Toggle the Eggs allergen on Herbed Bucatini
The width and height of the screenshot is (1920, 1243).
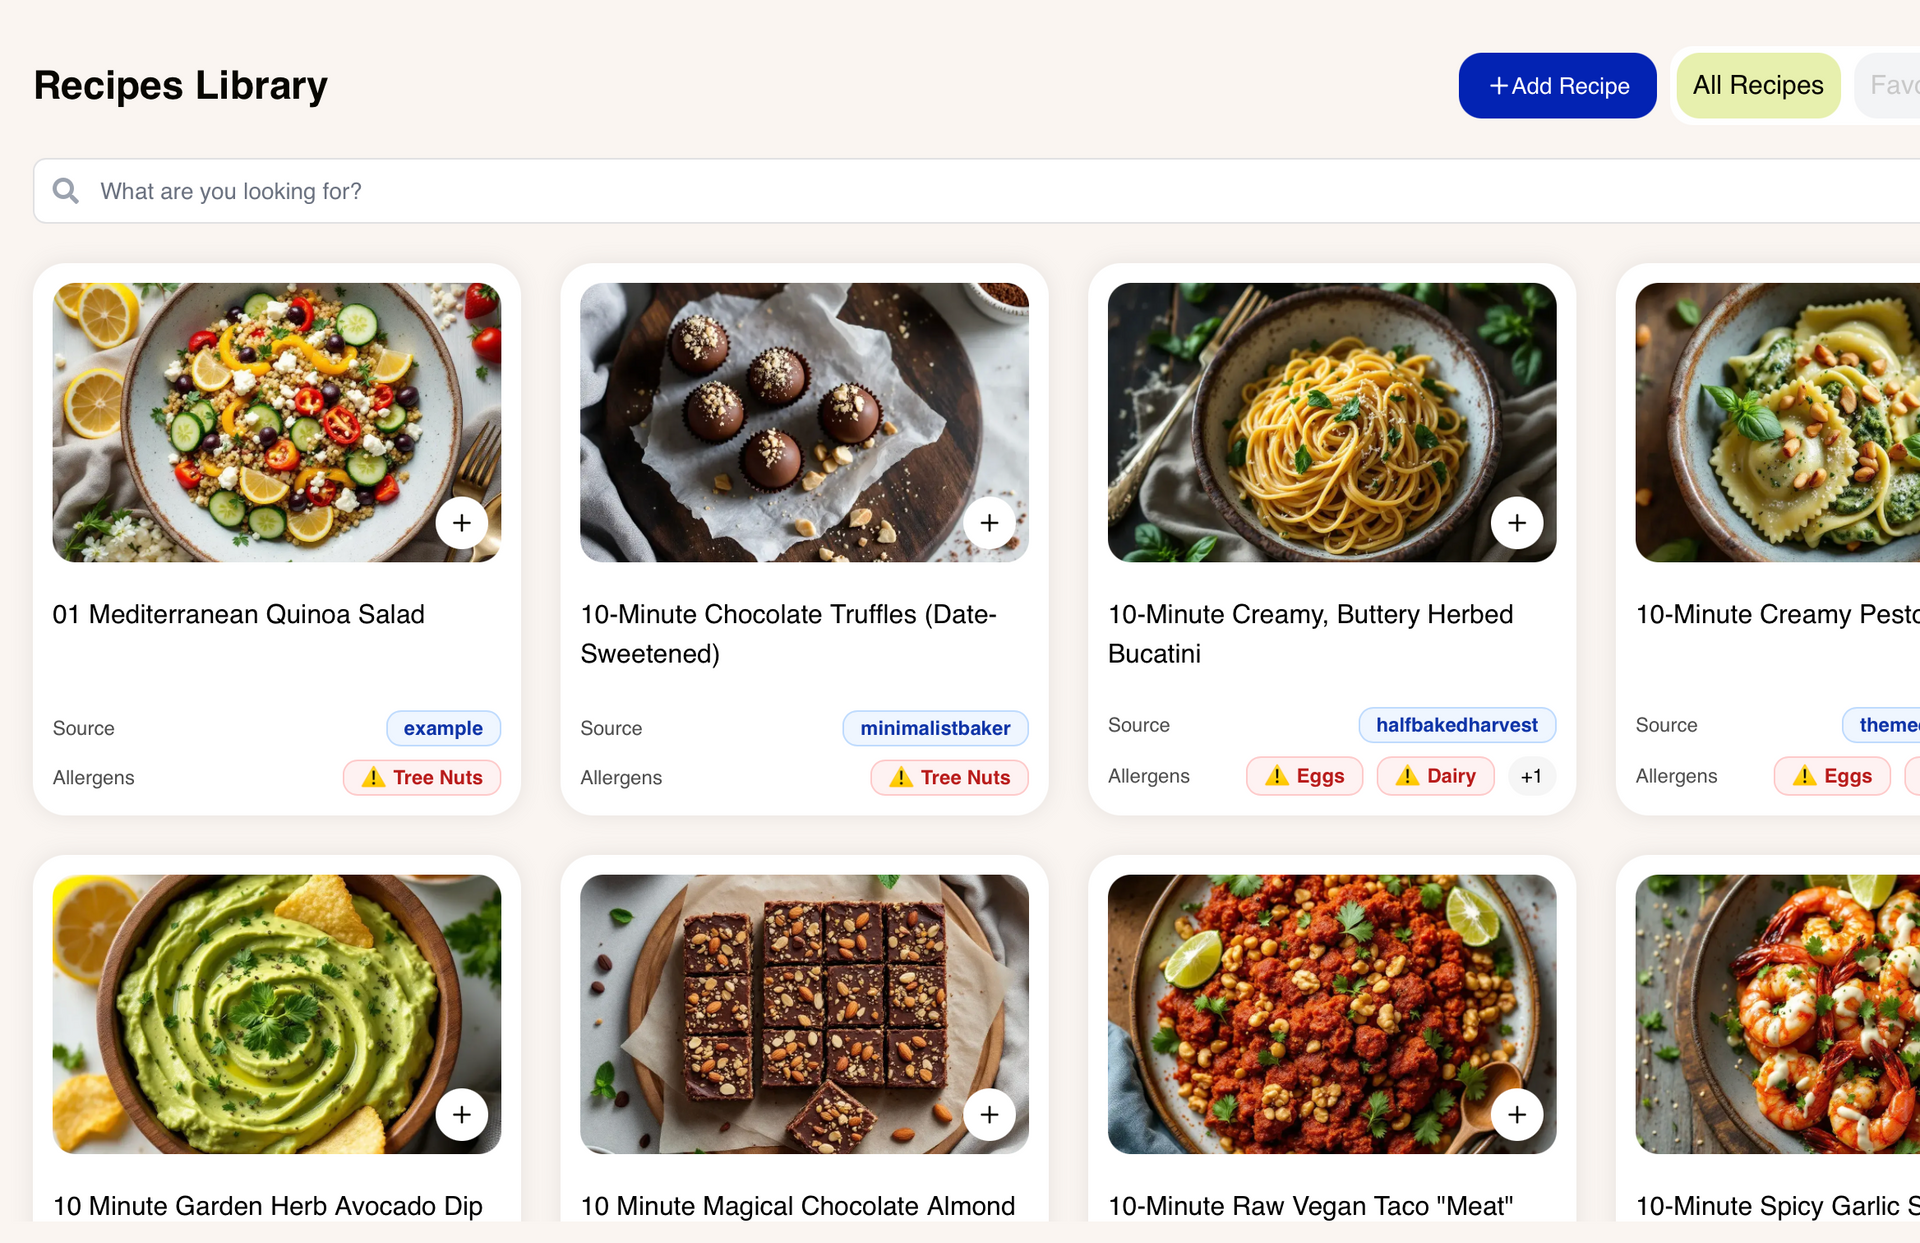coord(1304,776)
